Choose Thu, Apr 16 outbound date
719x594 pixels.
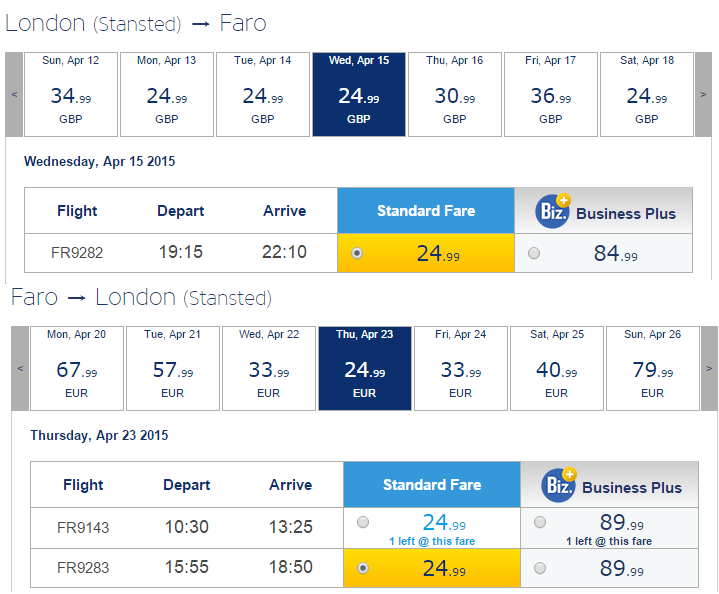pyautogui.click(x=455, y=94)
